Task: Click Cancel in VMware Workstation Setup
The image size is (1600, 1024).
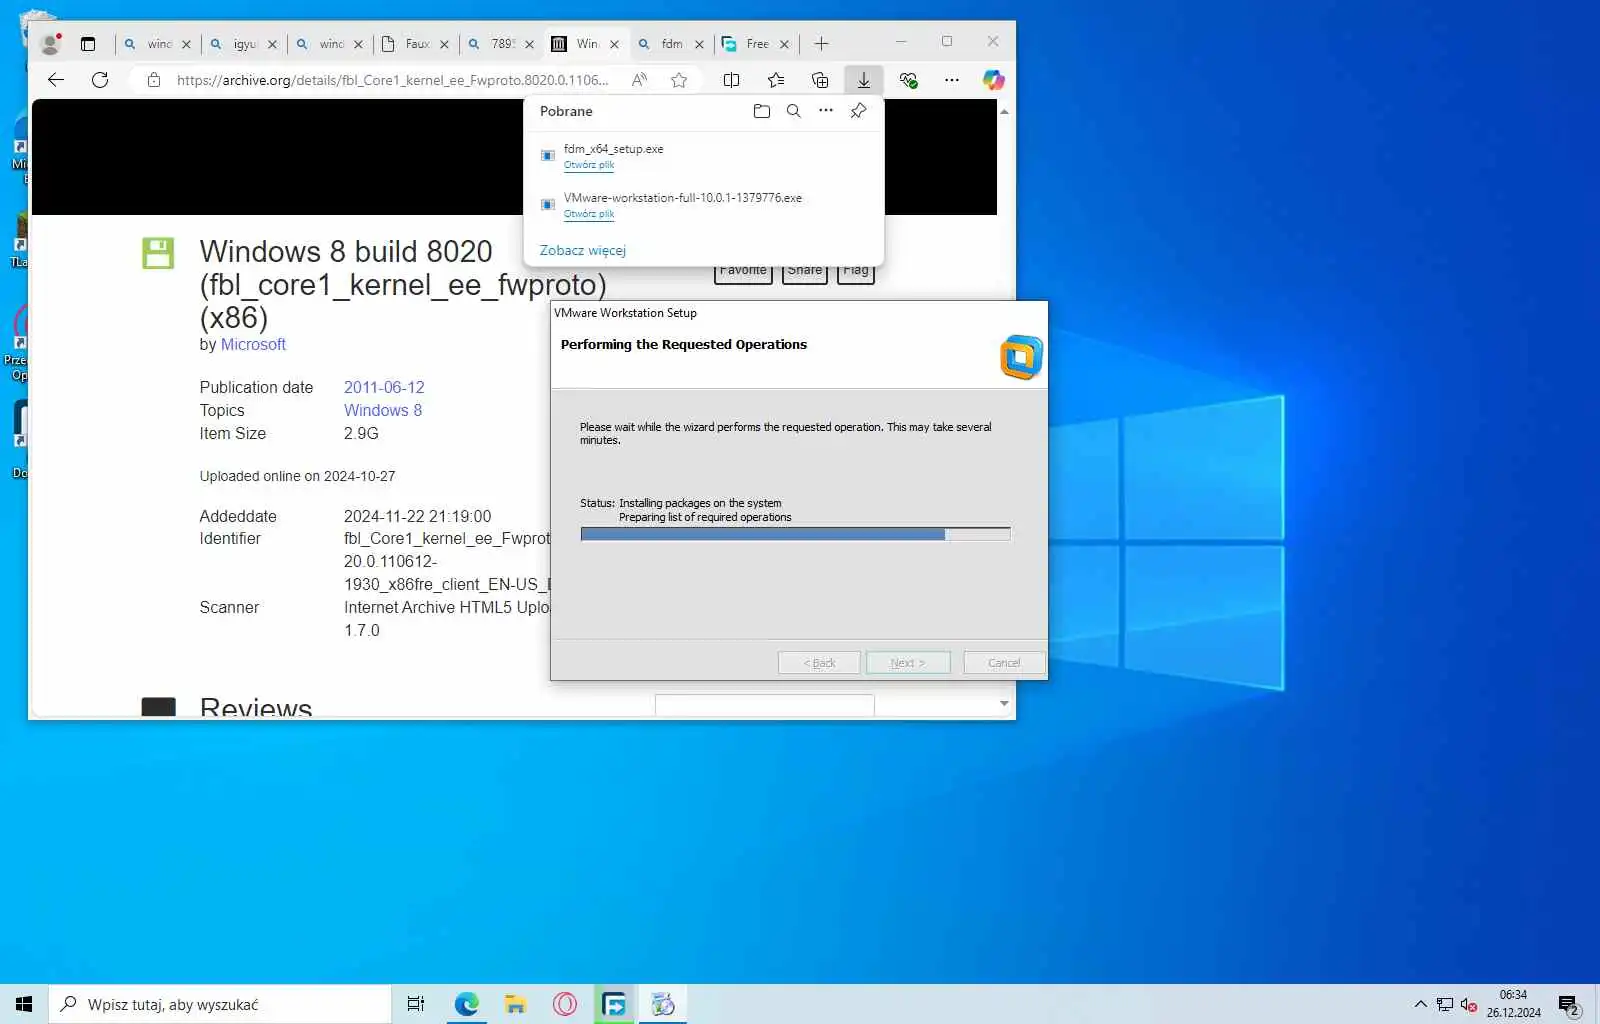Action: [x=1004, y=663]
